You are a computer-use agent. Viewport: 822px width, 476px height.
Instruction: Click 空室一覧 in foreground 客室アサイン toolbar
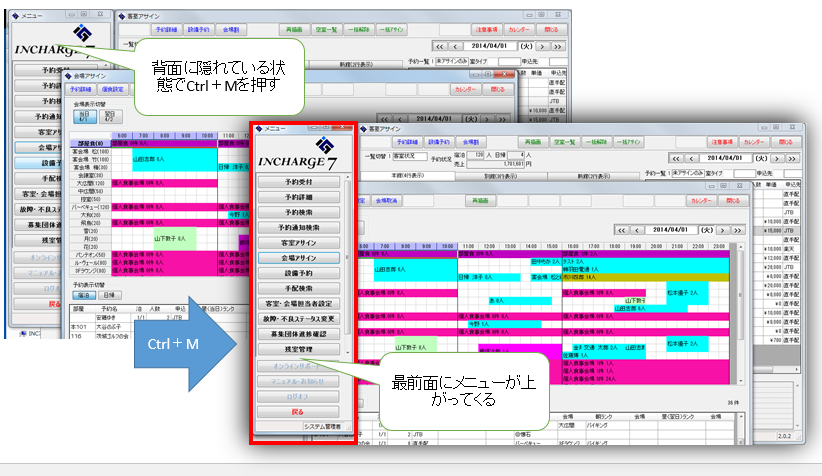pyautogui.click(x=565, y=142)
